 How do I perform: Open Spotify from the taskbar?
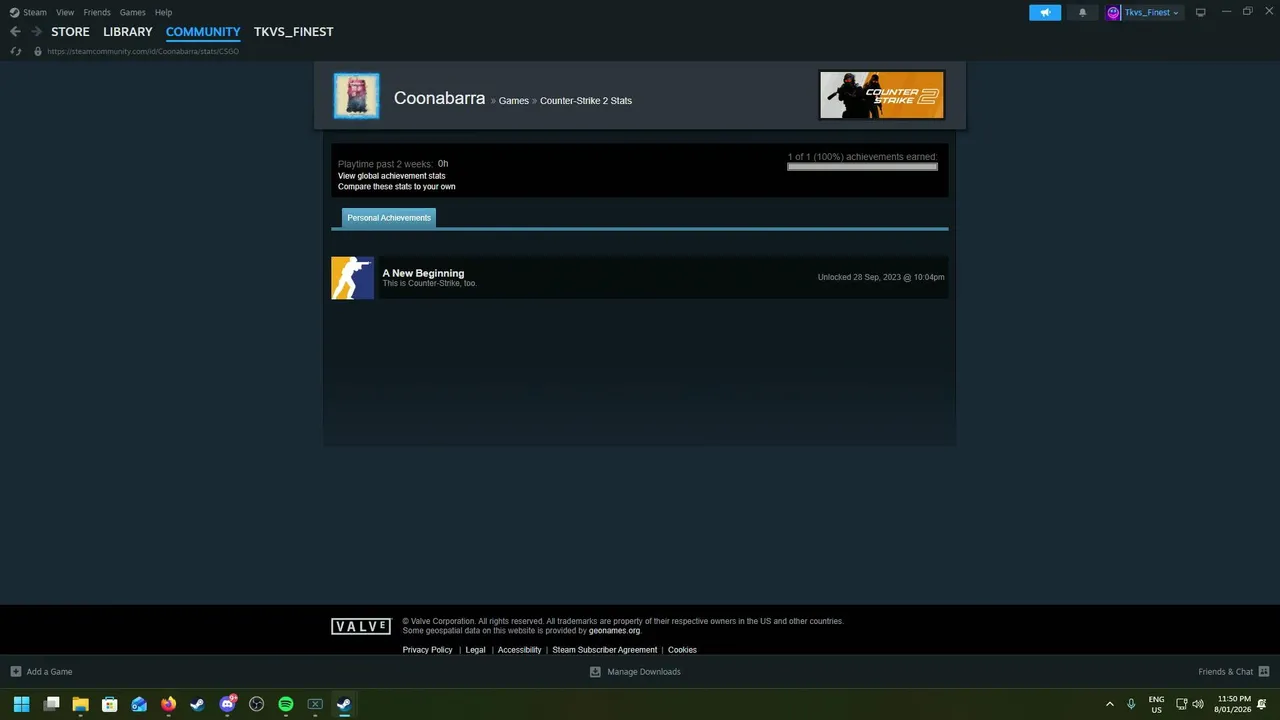pos(286,704)
